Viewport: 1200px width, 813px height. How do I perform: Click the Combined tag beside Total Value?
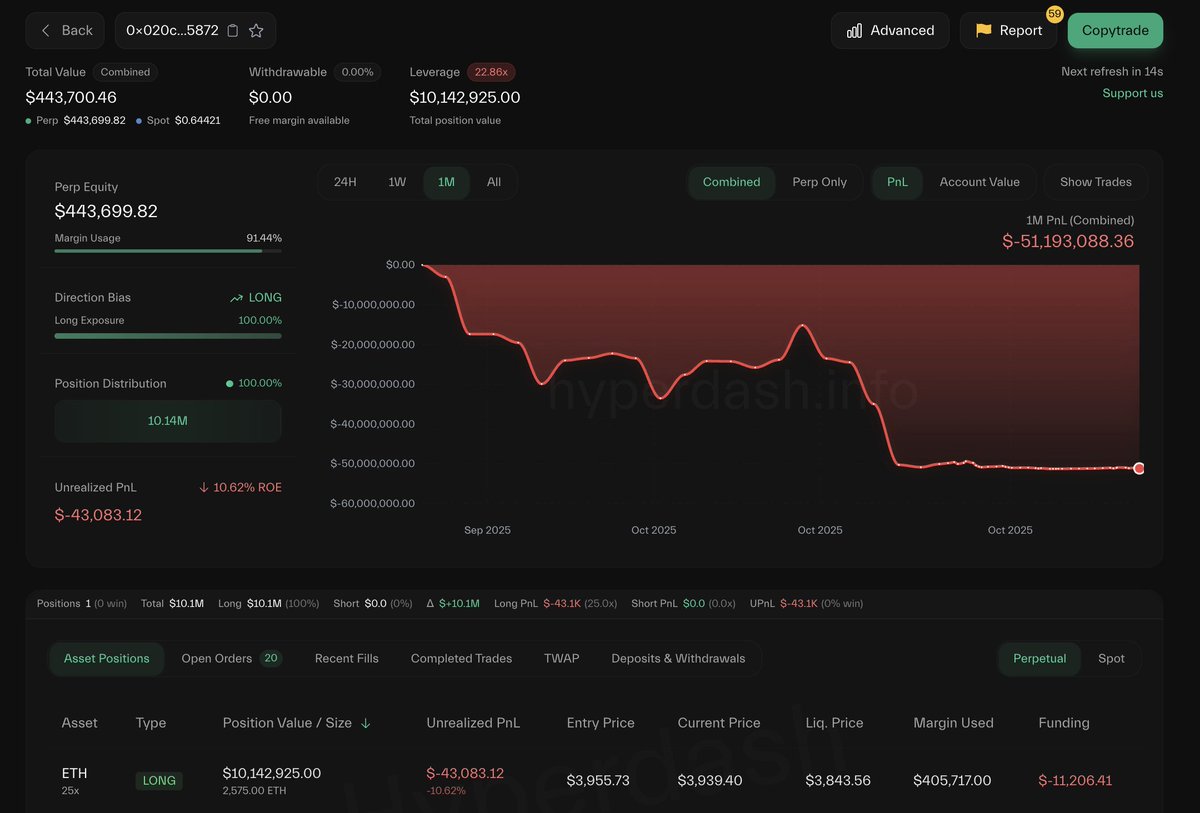coord(125,72)
